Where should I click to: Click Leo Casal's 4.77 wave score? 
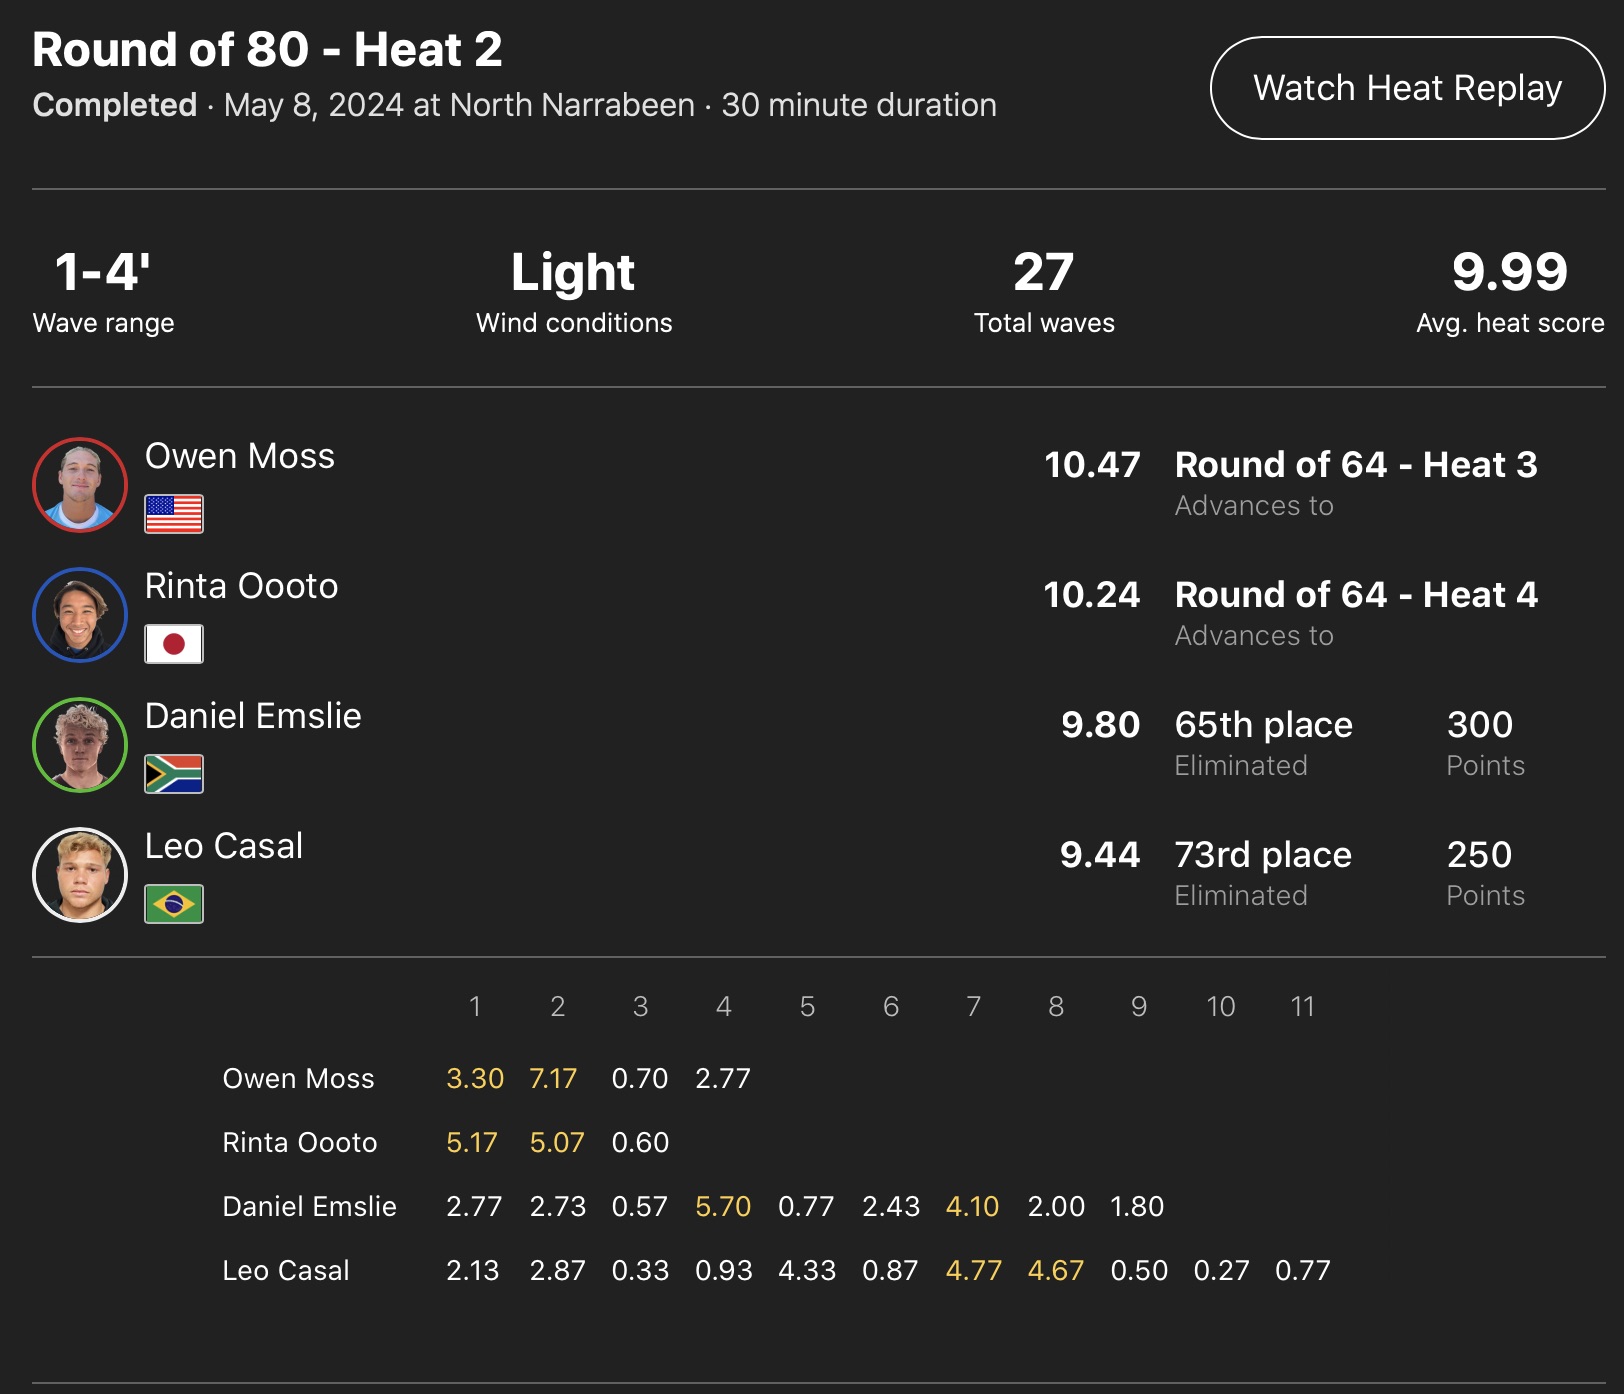click(973, 1270)
